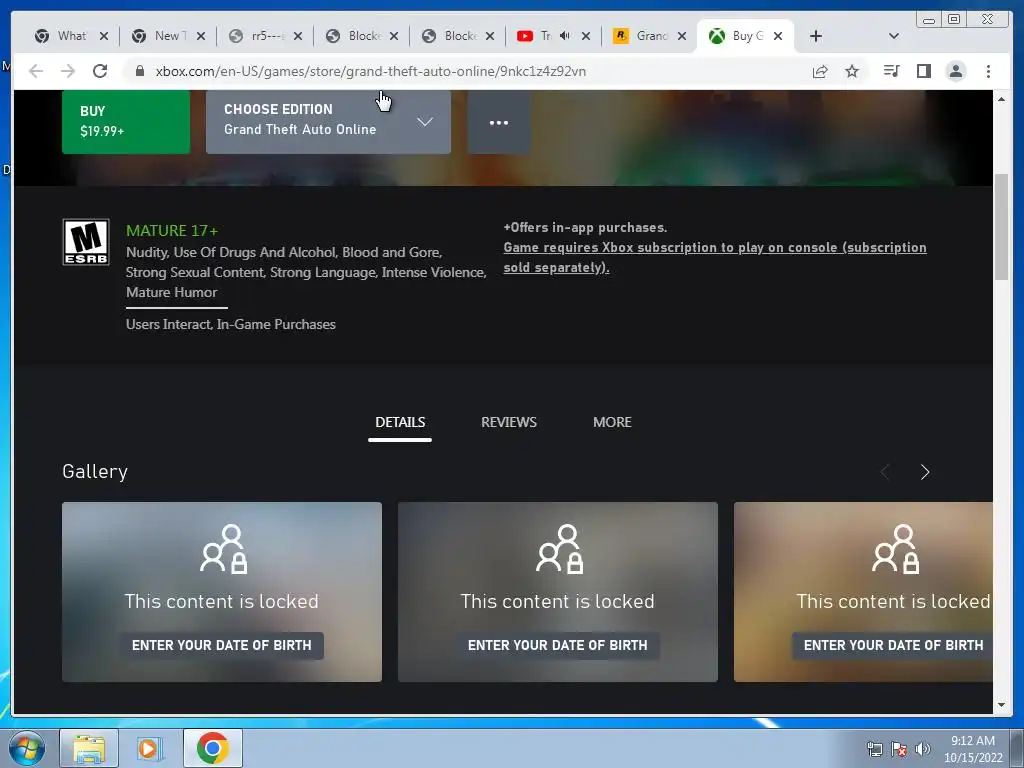
Task: Launch Windows Media Player from taskbar
Action: coord(150,748)
